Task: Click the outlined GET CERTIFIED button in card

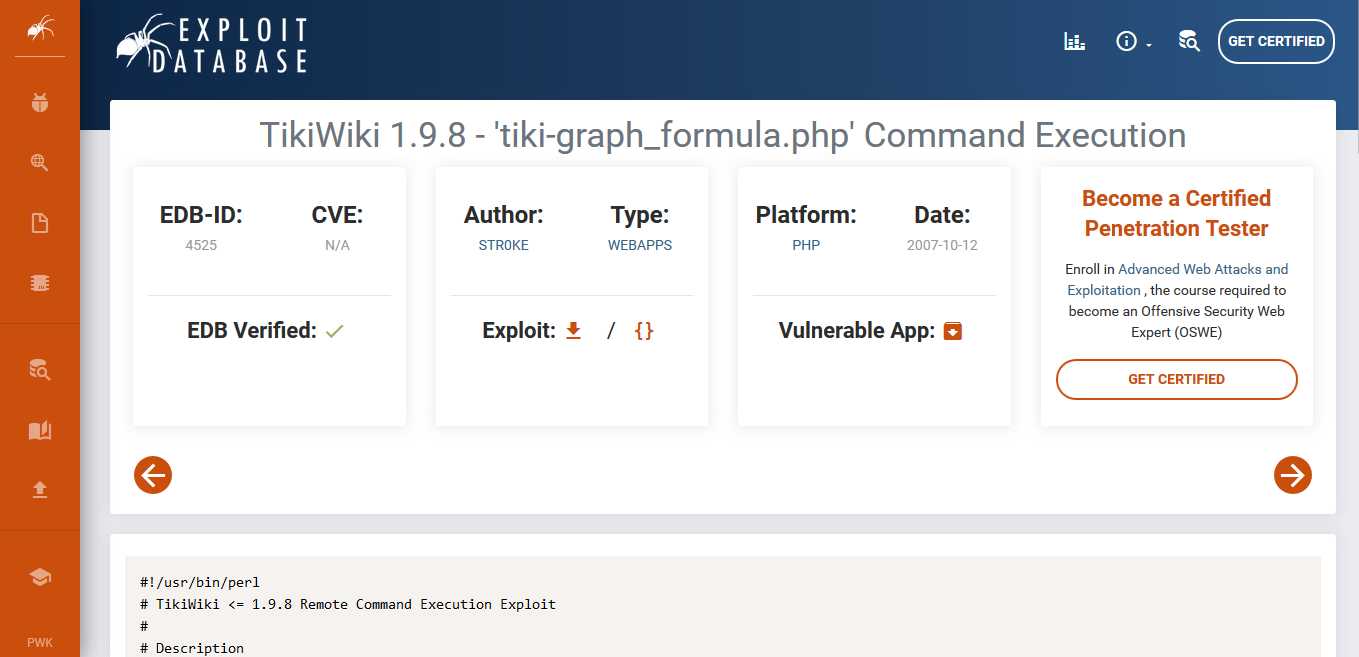Action: pos(1177,379)
